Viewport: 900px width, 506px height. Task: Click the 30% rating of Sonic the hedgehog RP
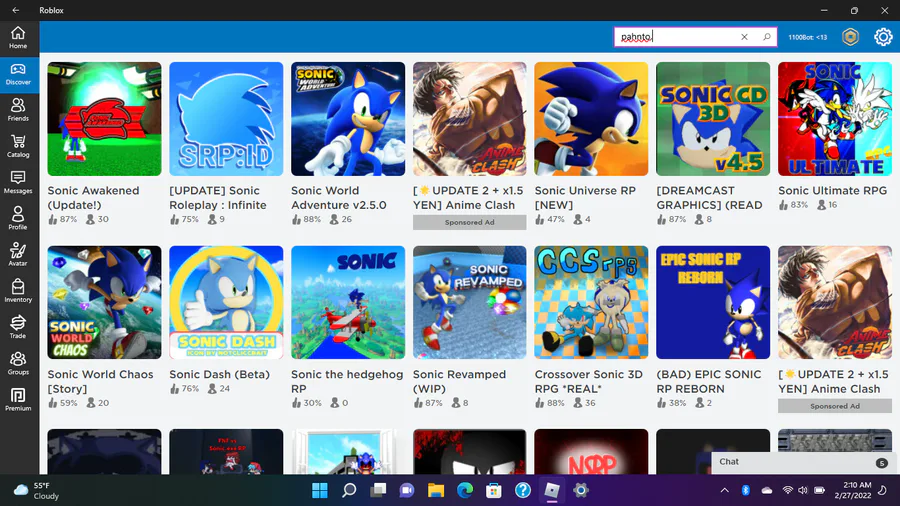(306, 403)
